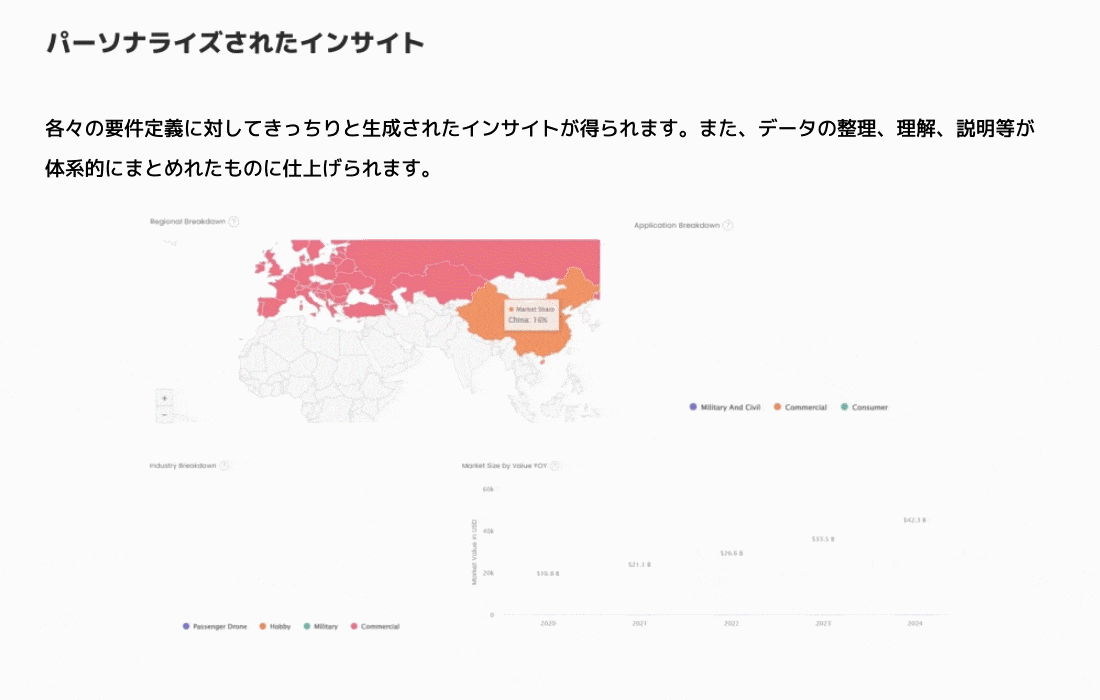This screenshot has height=700, width=1100.
Task: Toggle Commercial in the Industry Breakdown legend
Action: click(375, 627)
